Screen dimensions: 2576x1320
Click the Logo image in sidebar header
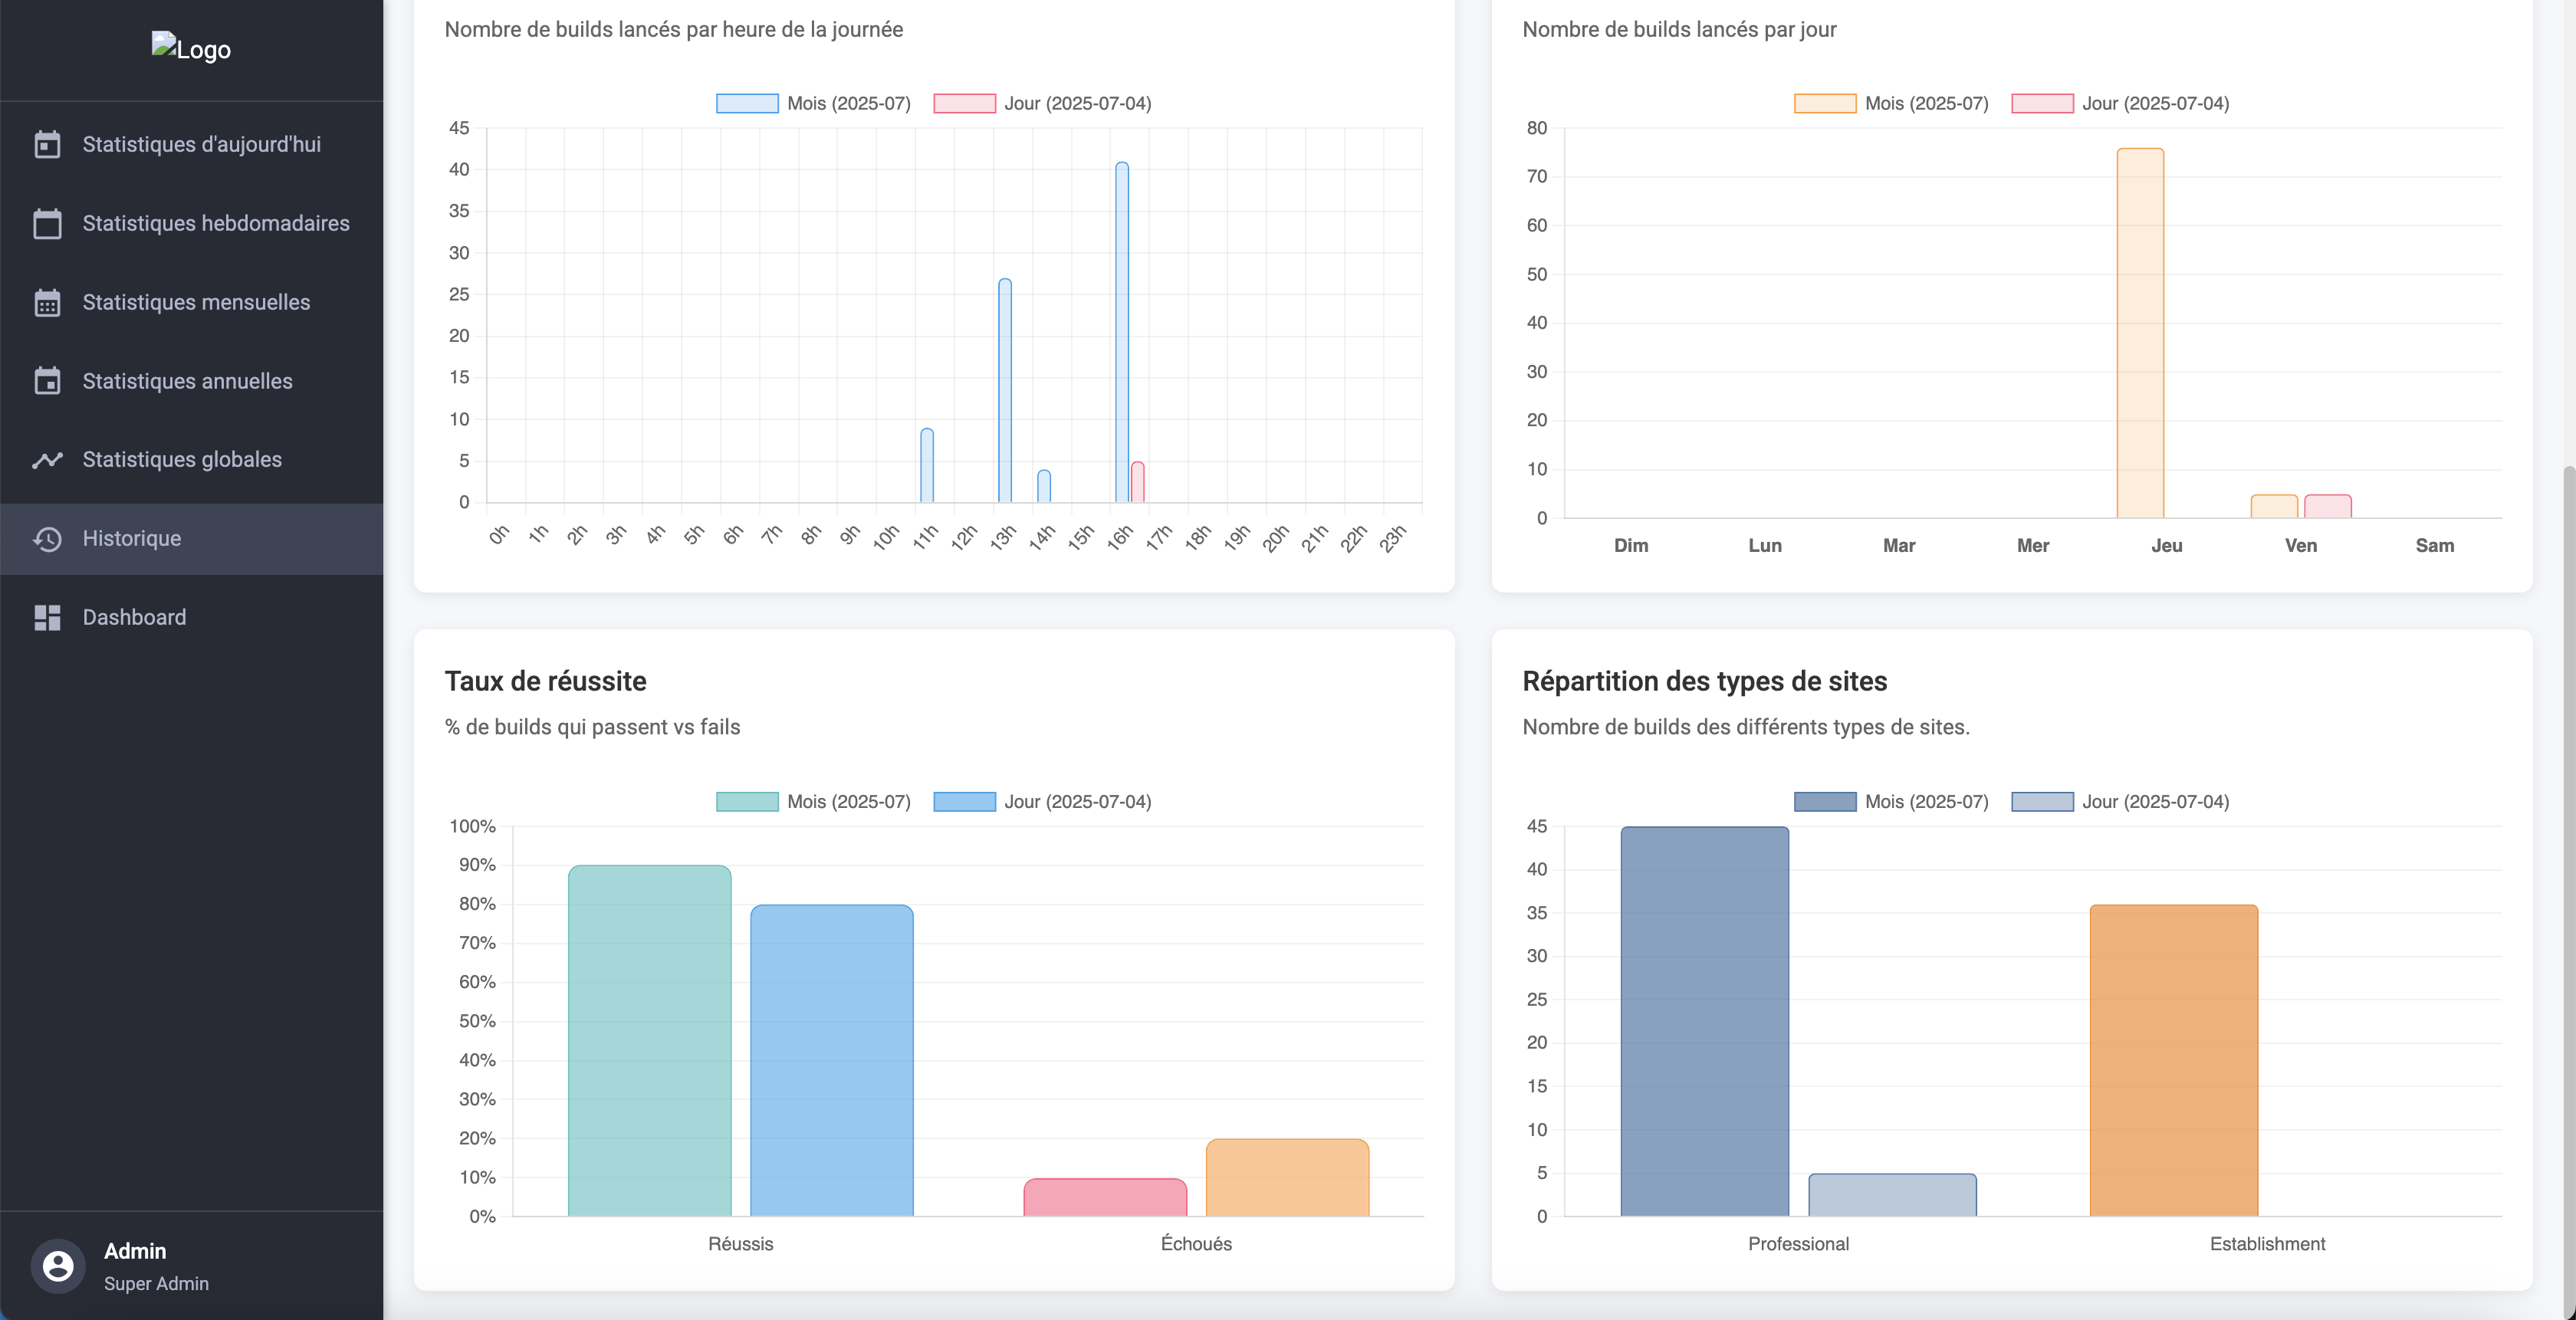[x=191, y=48]
